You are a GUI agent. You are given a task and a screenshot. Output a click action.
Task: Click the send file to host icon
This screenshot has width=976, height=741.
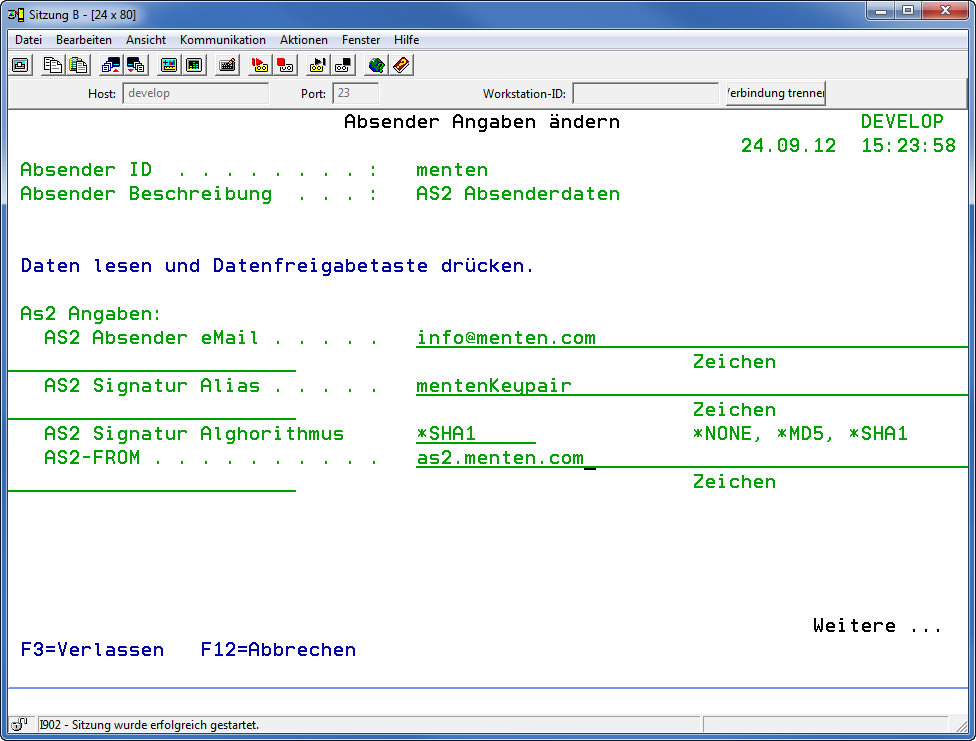[x=111, y=66]
